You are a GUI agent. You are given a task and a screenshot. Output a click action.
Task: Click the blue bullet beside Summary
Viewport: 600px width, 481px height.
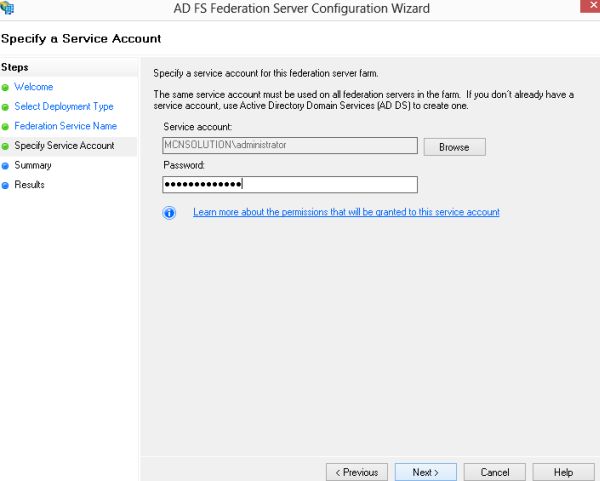(x=5, y=166)
